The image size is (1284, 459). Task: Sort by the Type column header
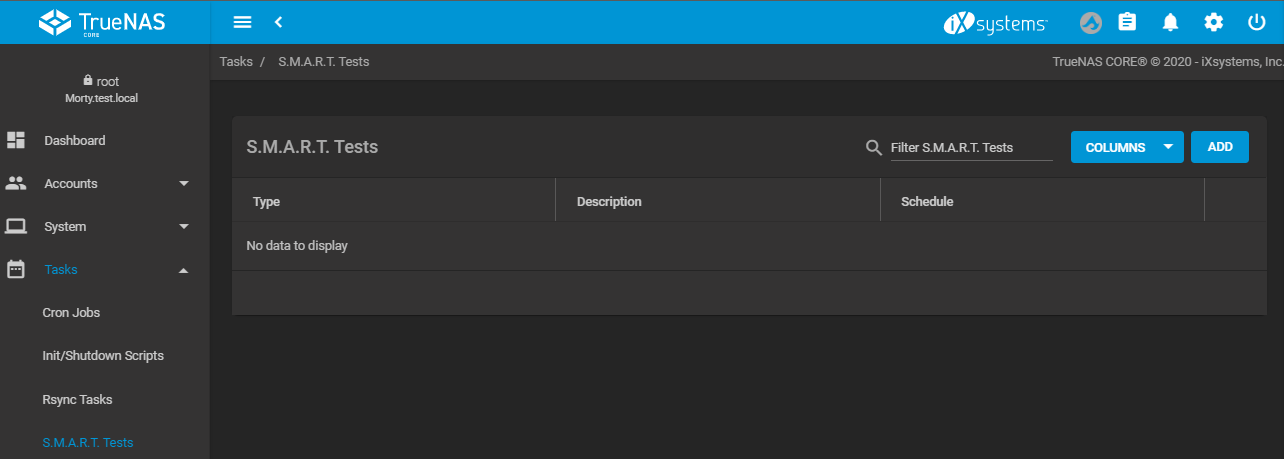point(266,201)
